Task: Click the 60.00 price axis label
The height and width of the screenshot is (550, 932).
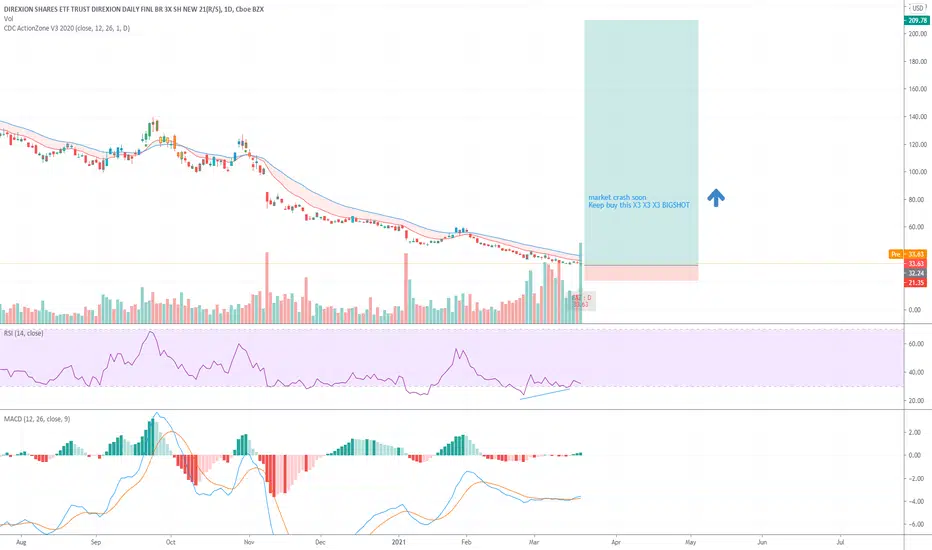Action: pyautogui.click(x=917, y=227)
